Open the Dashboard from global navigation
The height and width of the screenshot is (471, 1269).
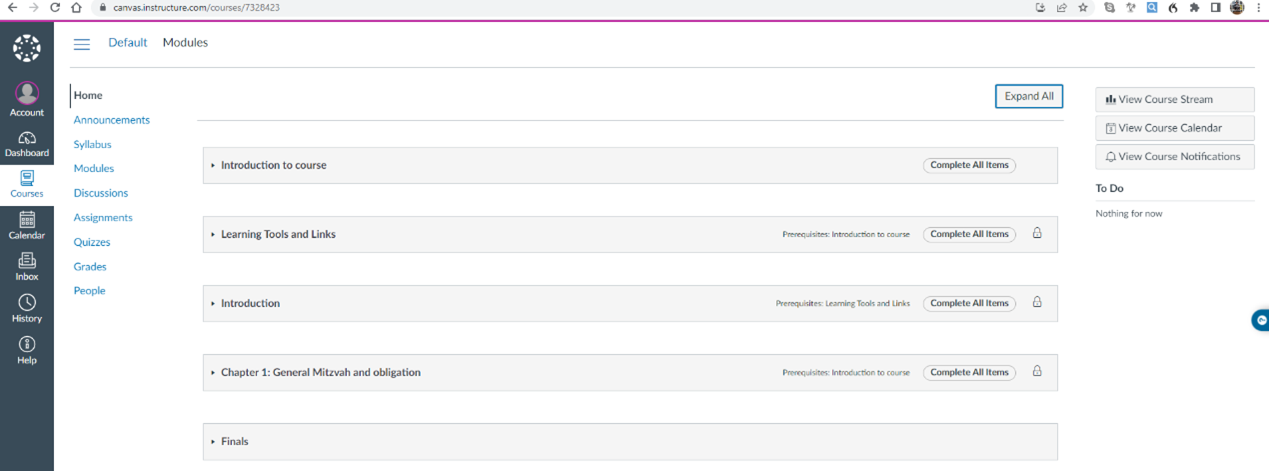[x=27, y=145]
